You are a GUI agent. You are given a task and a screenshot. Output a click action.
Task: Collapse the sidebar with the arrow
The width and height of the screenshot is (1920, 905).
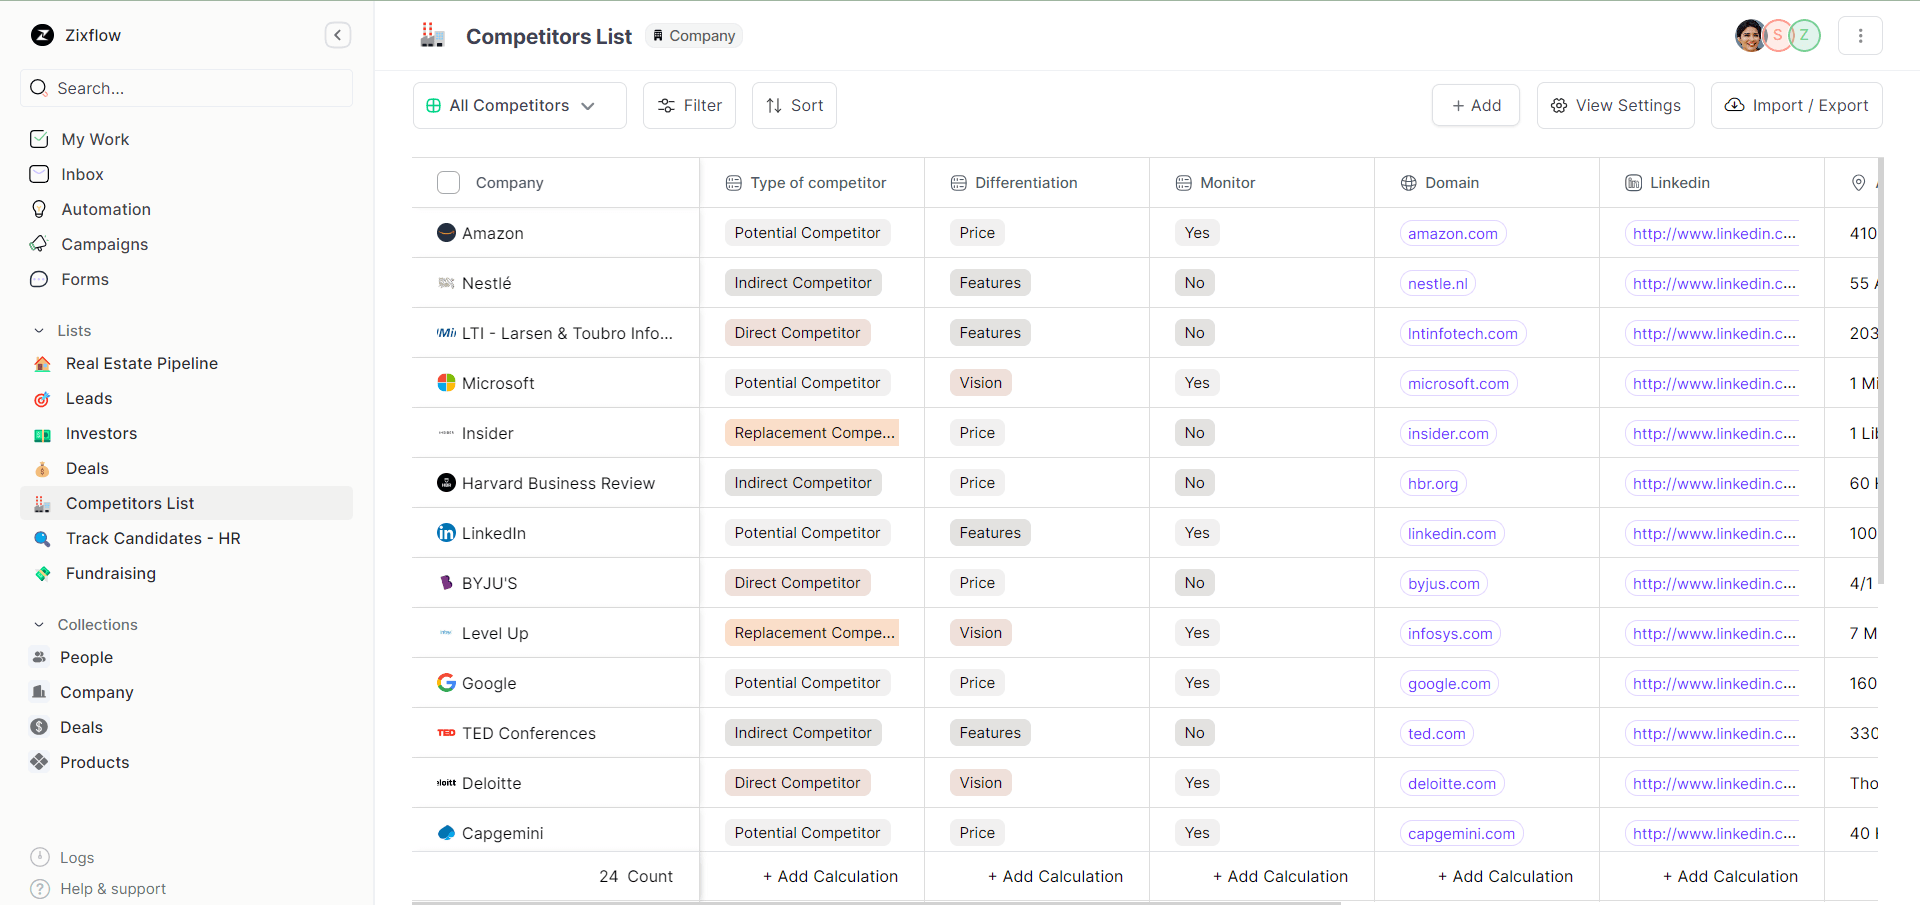[x=337, y=35]
